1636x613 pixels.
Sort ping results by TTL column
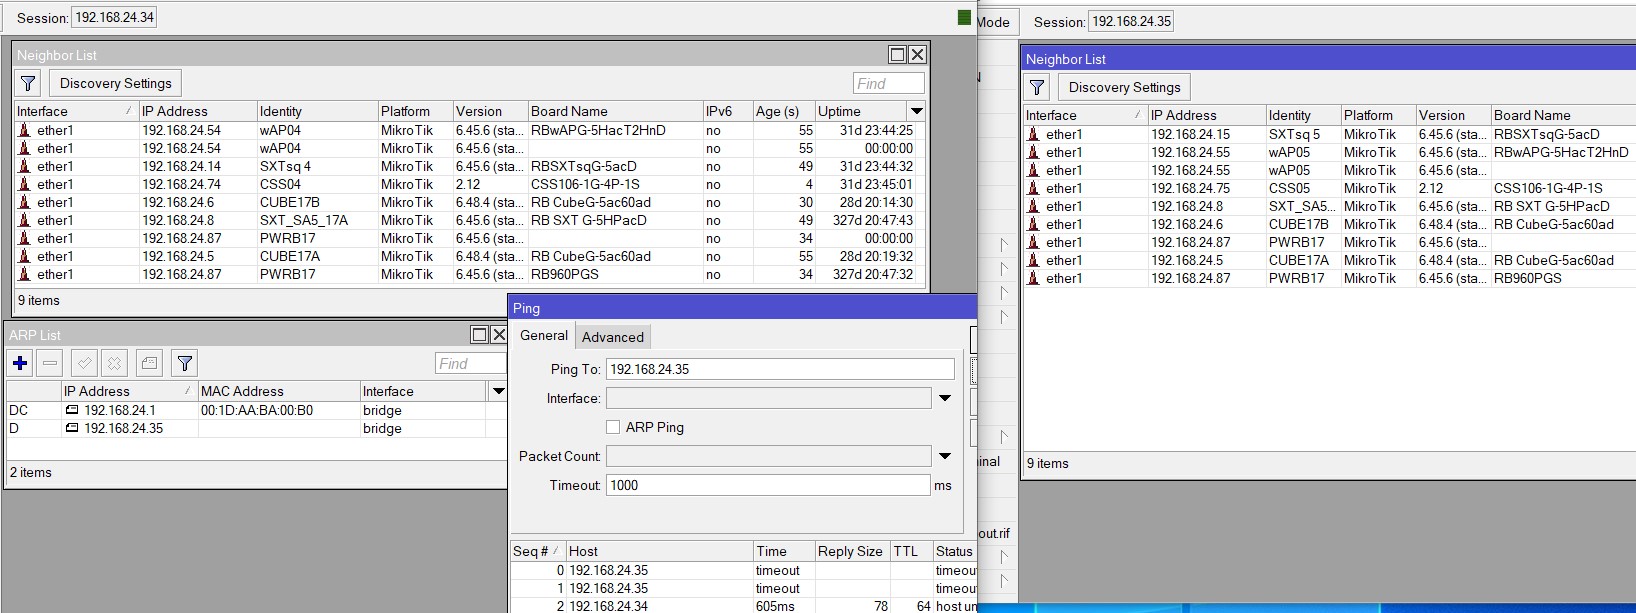pos(911,551)
